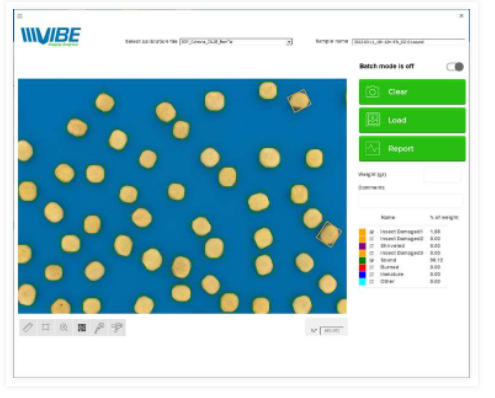Click the Sample name input field
Screen dimensions: 495x398
(x=408, y=42)
